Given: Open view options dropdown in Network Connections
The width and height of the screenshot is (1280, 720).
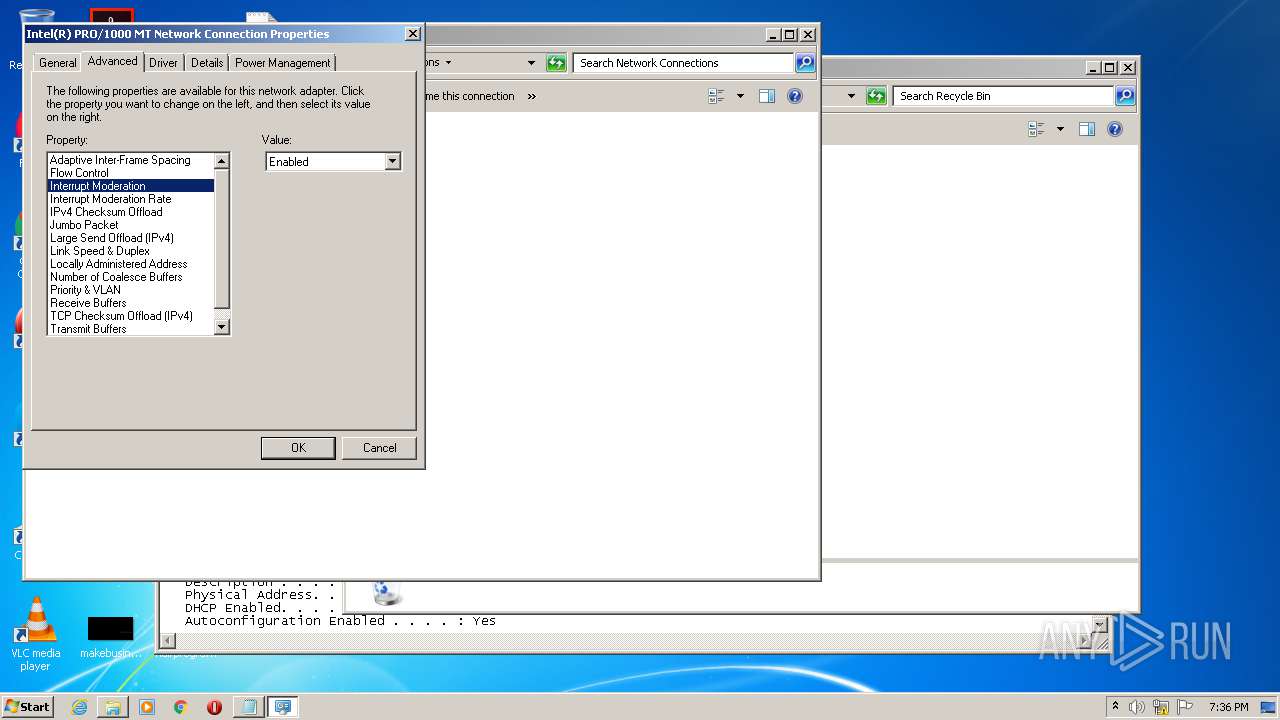Looking at the screenshot, I should coord(740,96).
